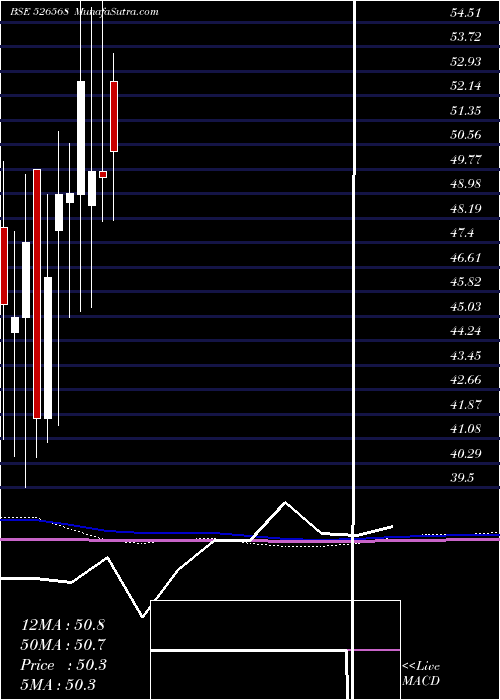Click the 39.5 price axis label
The image size is (500, 700).
click(x=462, y=478)
